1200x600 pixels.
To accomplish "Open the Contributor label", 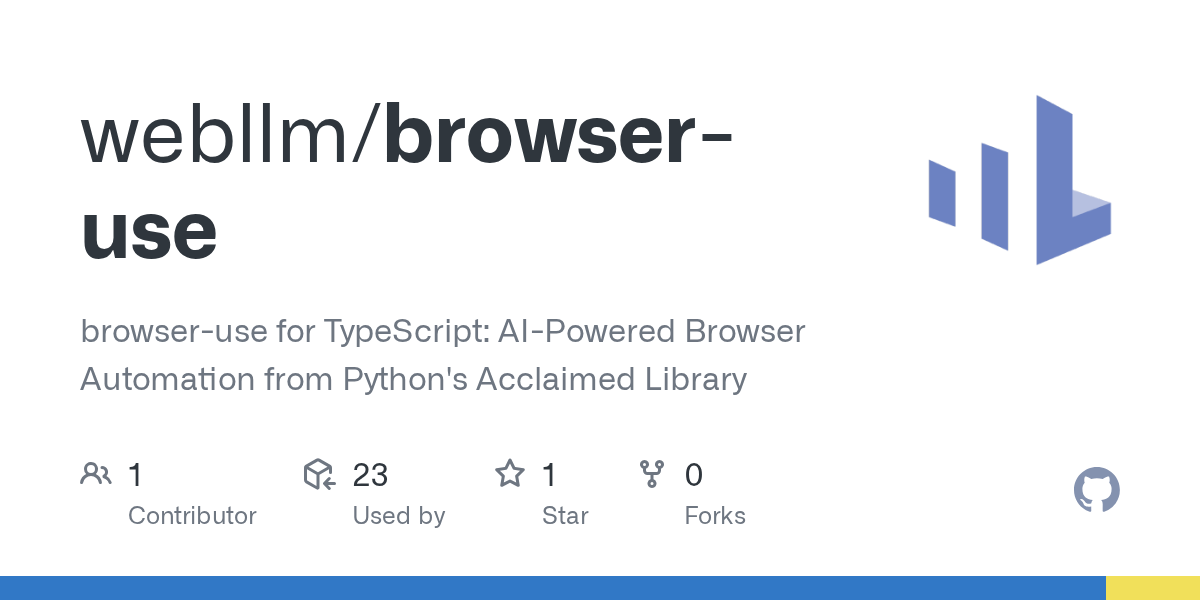I will [192, 516].
